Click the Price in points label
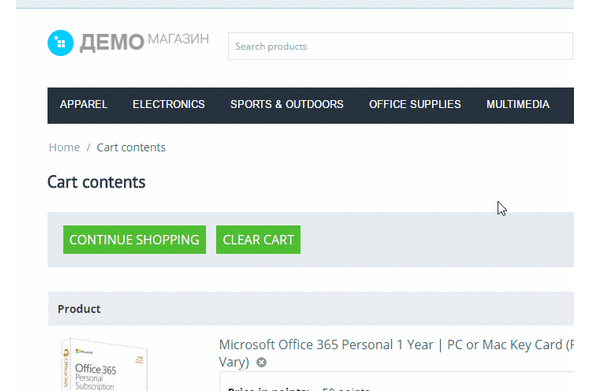Viewport: 590px width, 391px height. pos(269,388)
